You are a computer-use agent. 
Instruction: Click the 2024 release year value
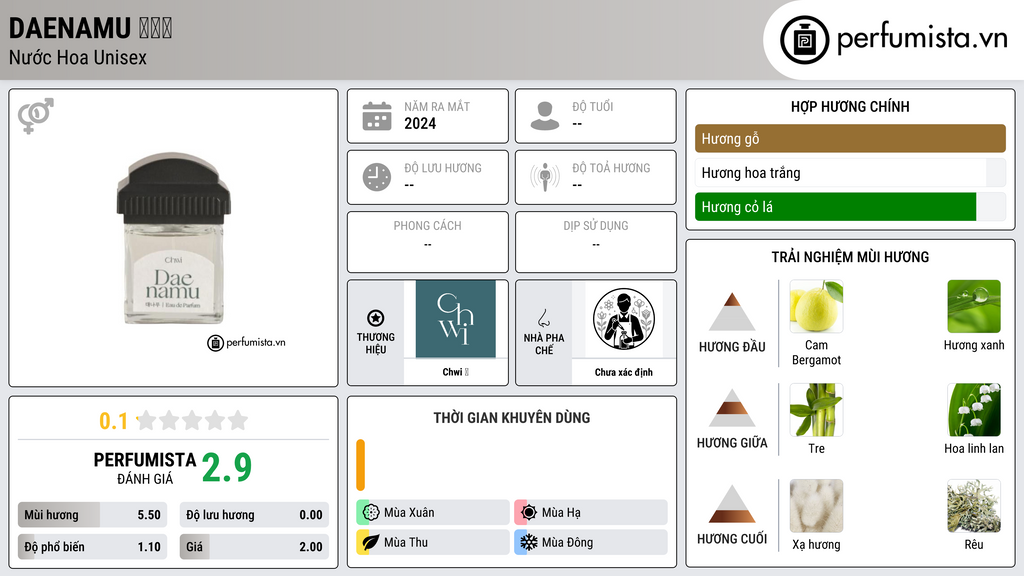[x=420, y=123]
